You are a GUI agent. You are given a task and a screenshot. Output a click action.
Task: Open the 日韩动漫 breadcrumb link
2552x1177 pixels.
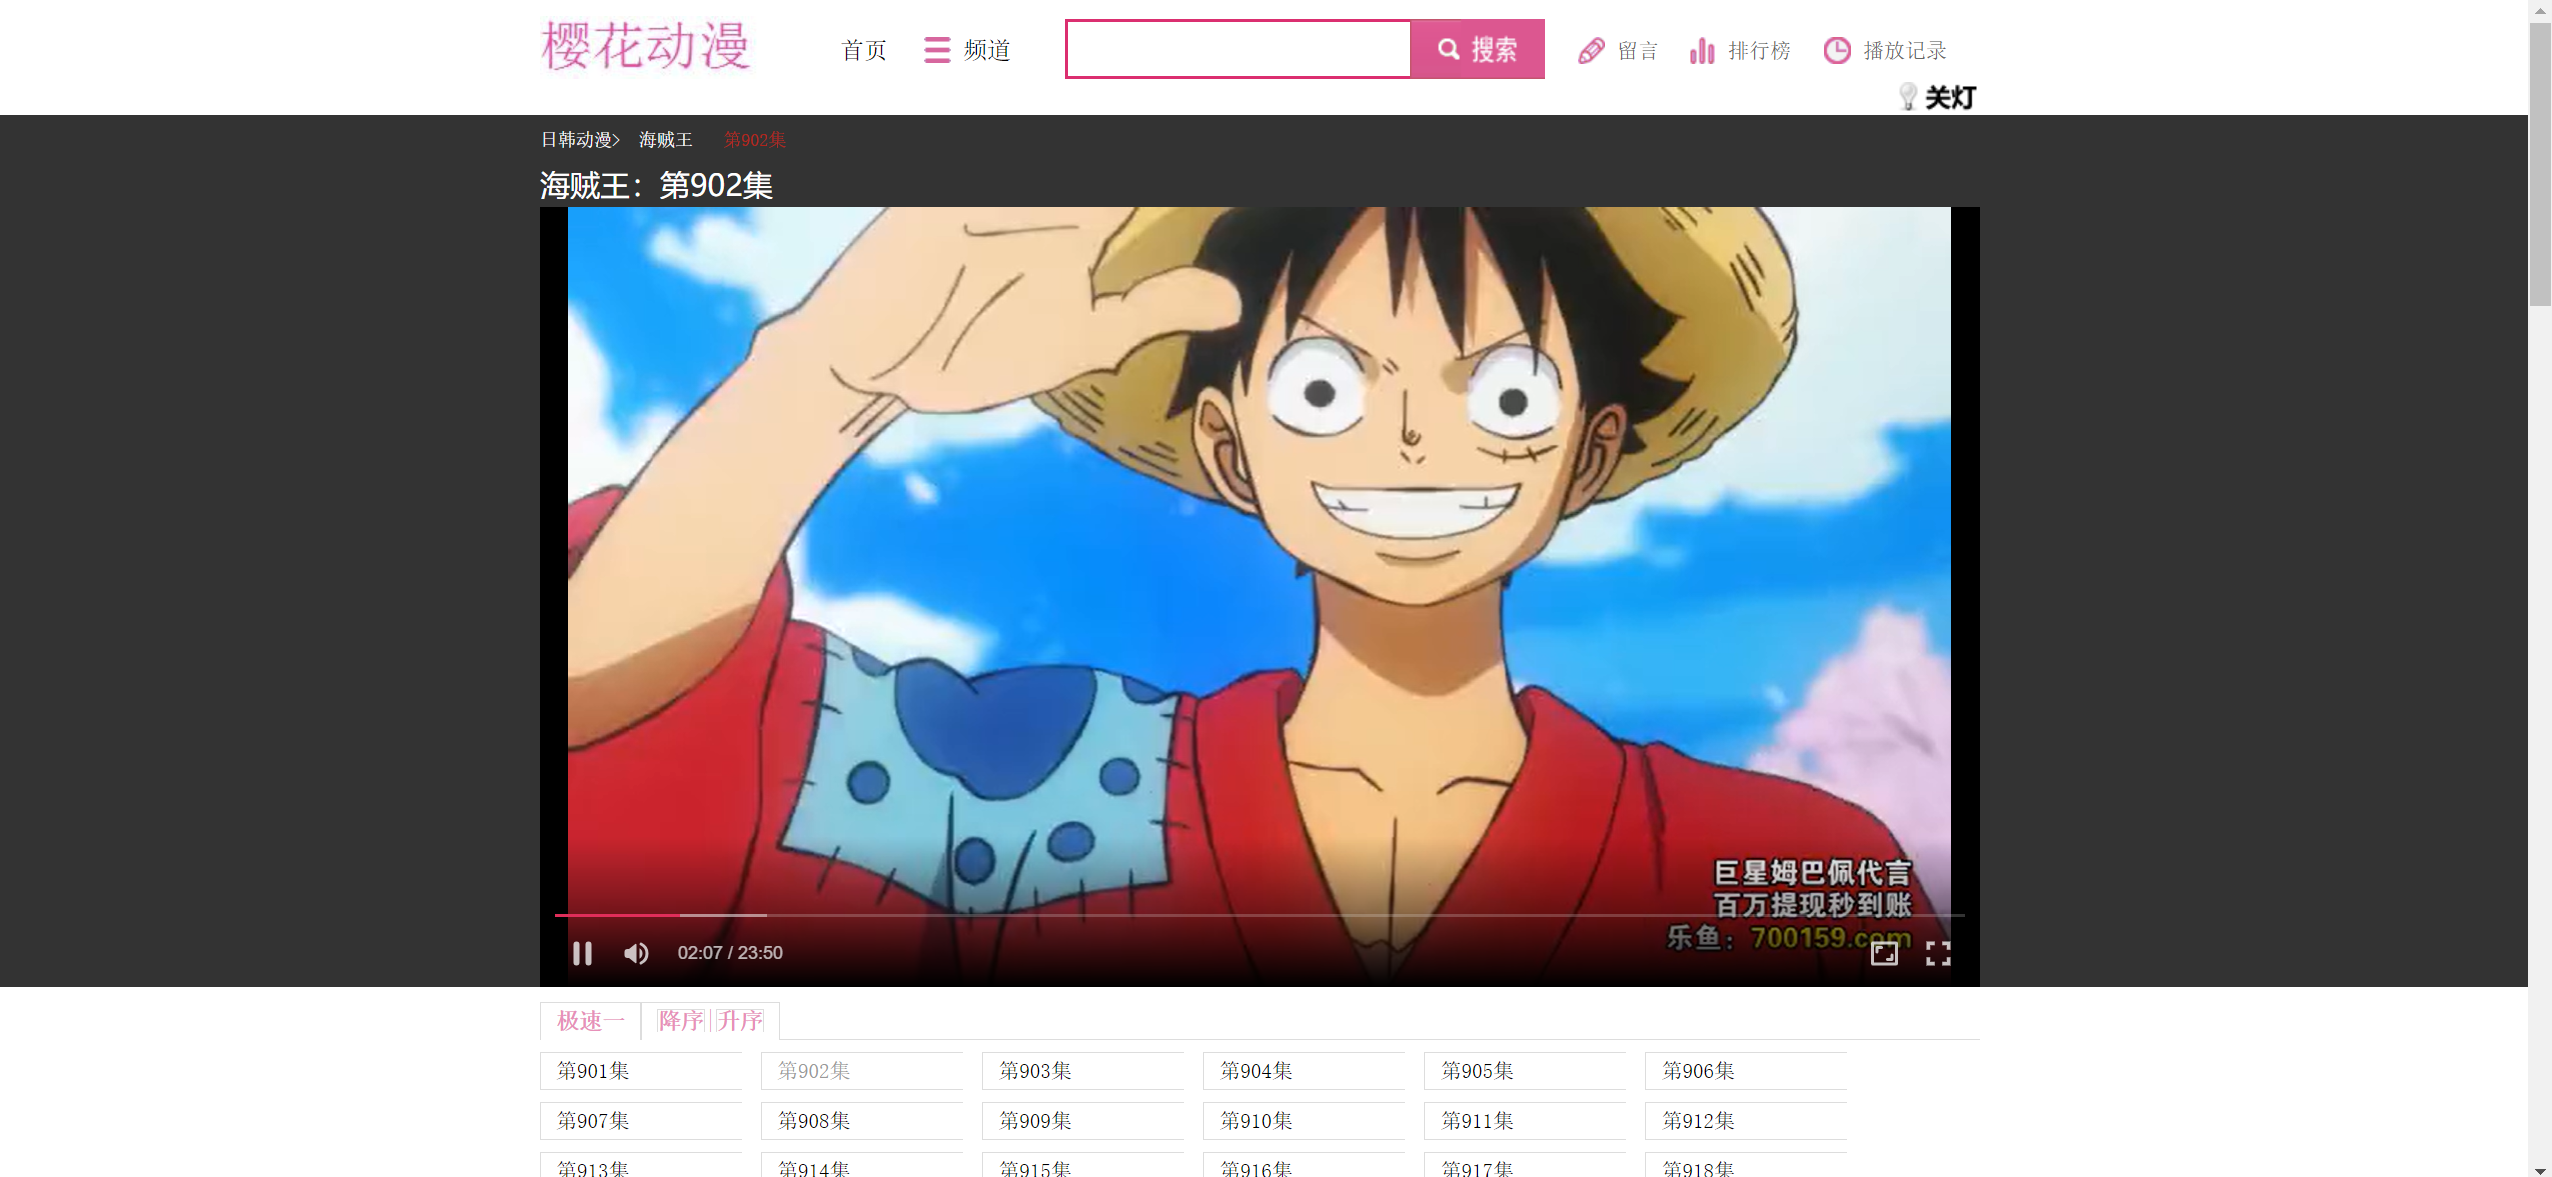click(576, 140)
